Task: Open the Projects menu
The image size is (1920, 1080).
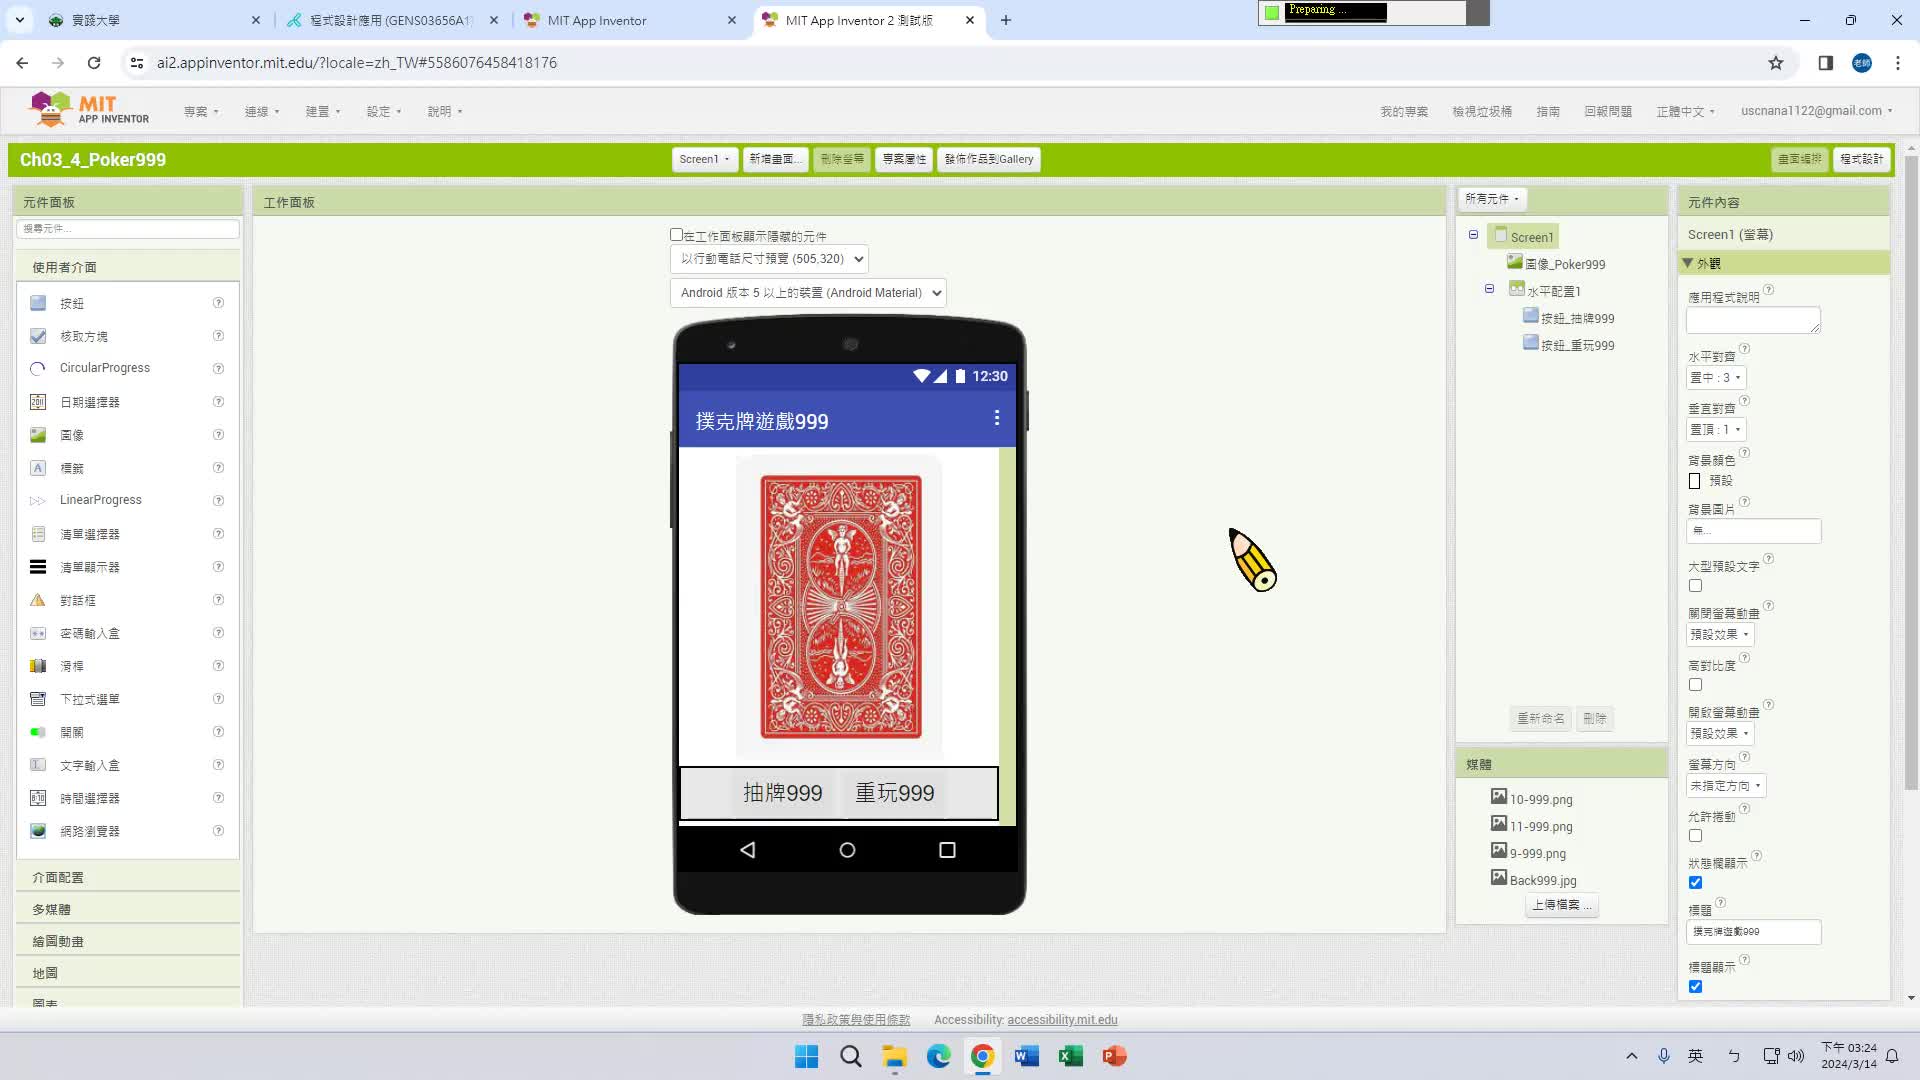Action: coord(201,112)
